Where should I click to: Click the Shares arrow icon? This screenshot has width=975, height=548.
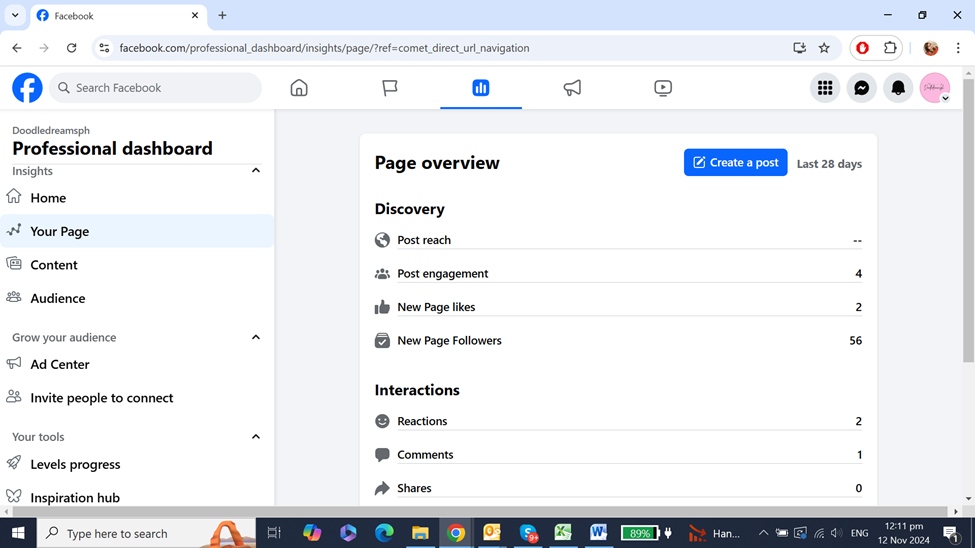pos(382,488)
